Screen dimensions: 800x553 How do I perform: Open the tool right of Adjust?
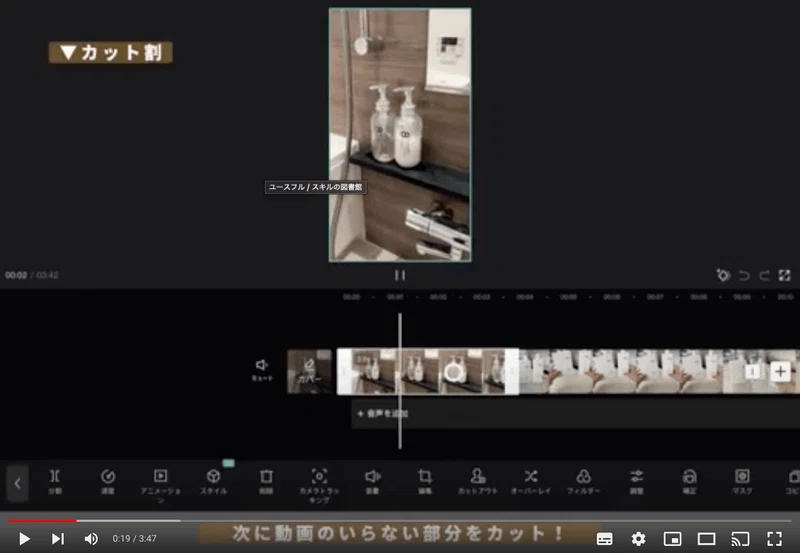click(x=689, y=481)
